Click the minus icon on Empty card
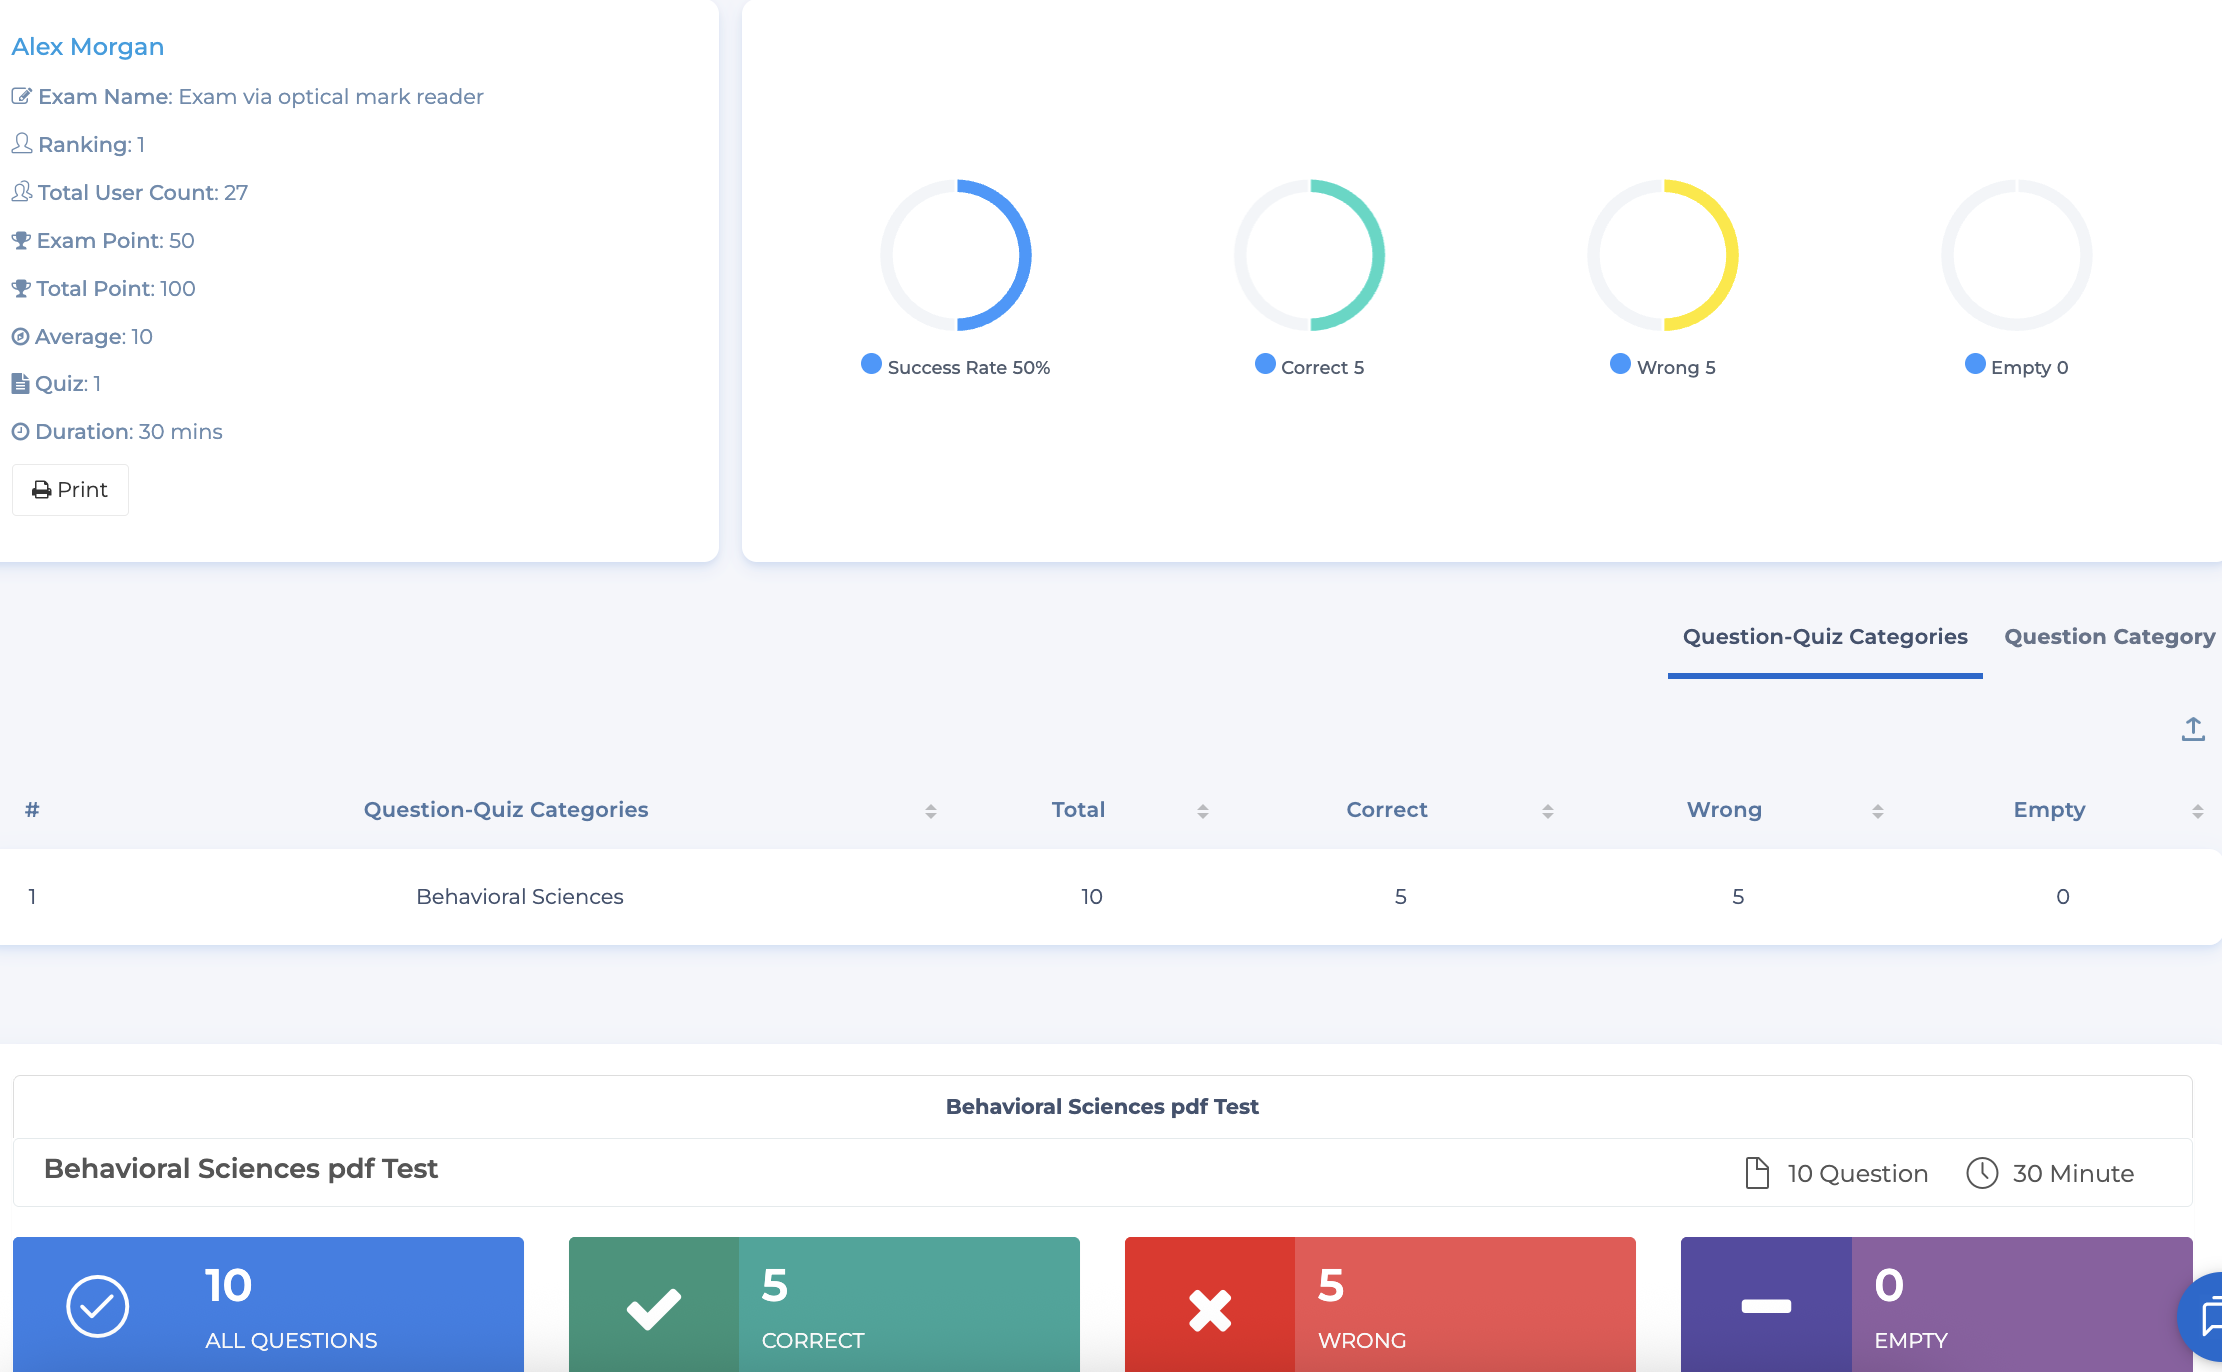This screenshot has width=2222, height=1372. (1765, 1306)
